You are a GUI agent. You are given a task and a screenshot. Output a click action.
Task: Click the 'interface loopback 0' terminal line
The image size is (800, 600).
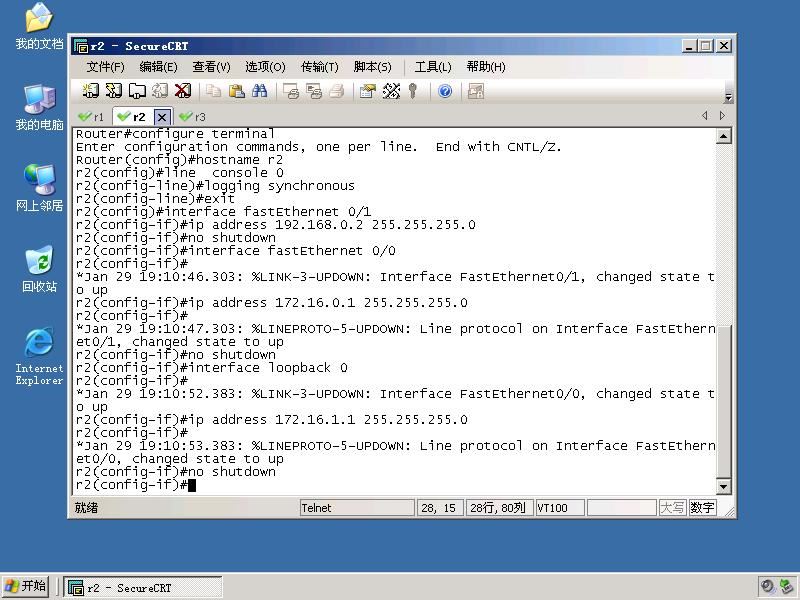pyautogui.click(x=212, y=368)
